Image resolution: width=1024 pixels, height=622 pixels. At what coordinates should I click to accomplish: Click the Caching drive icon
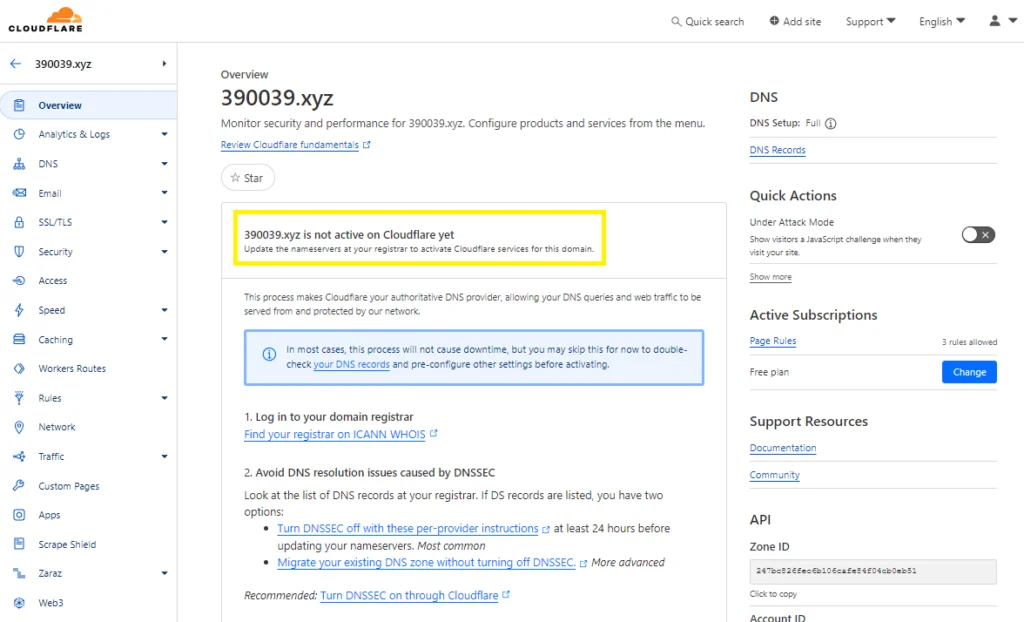19,339
